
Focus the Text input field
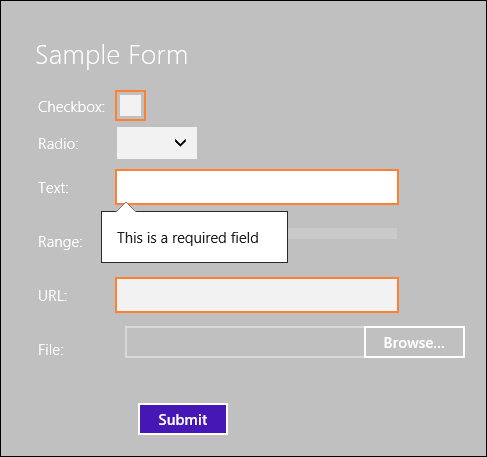257,187
